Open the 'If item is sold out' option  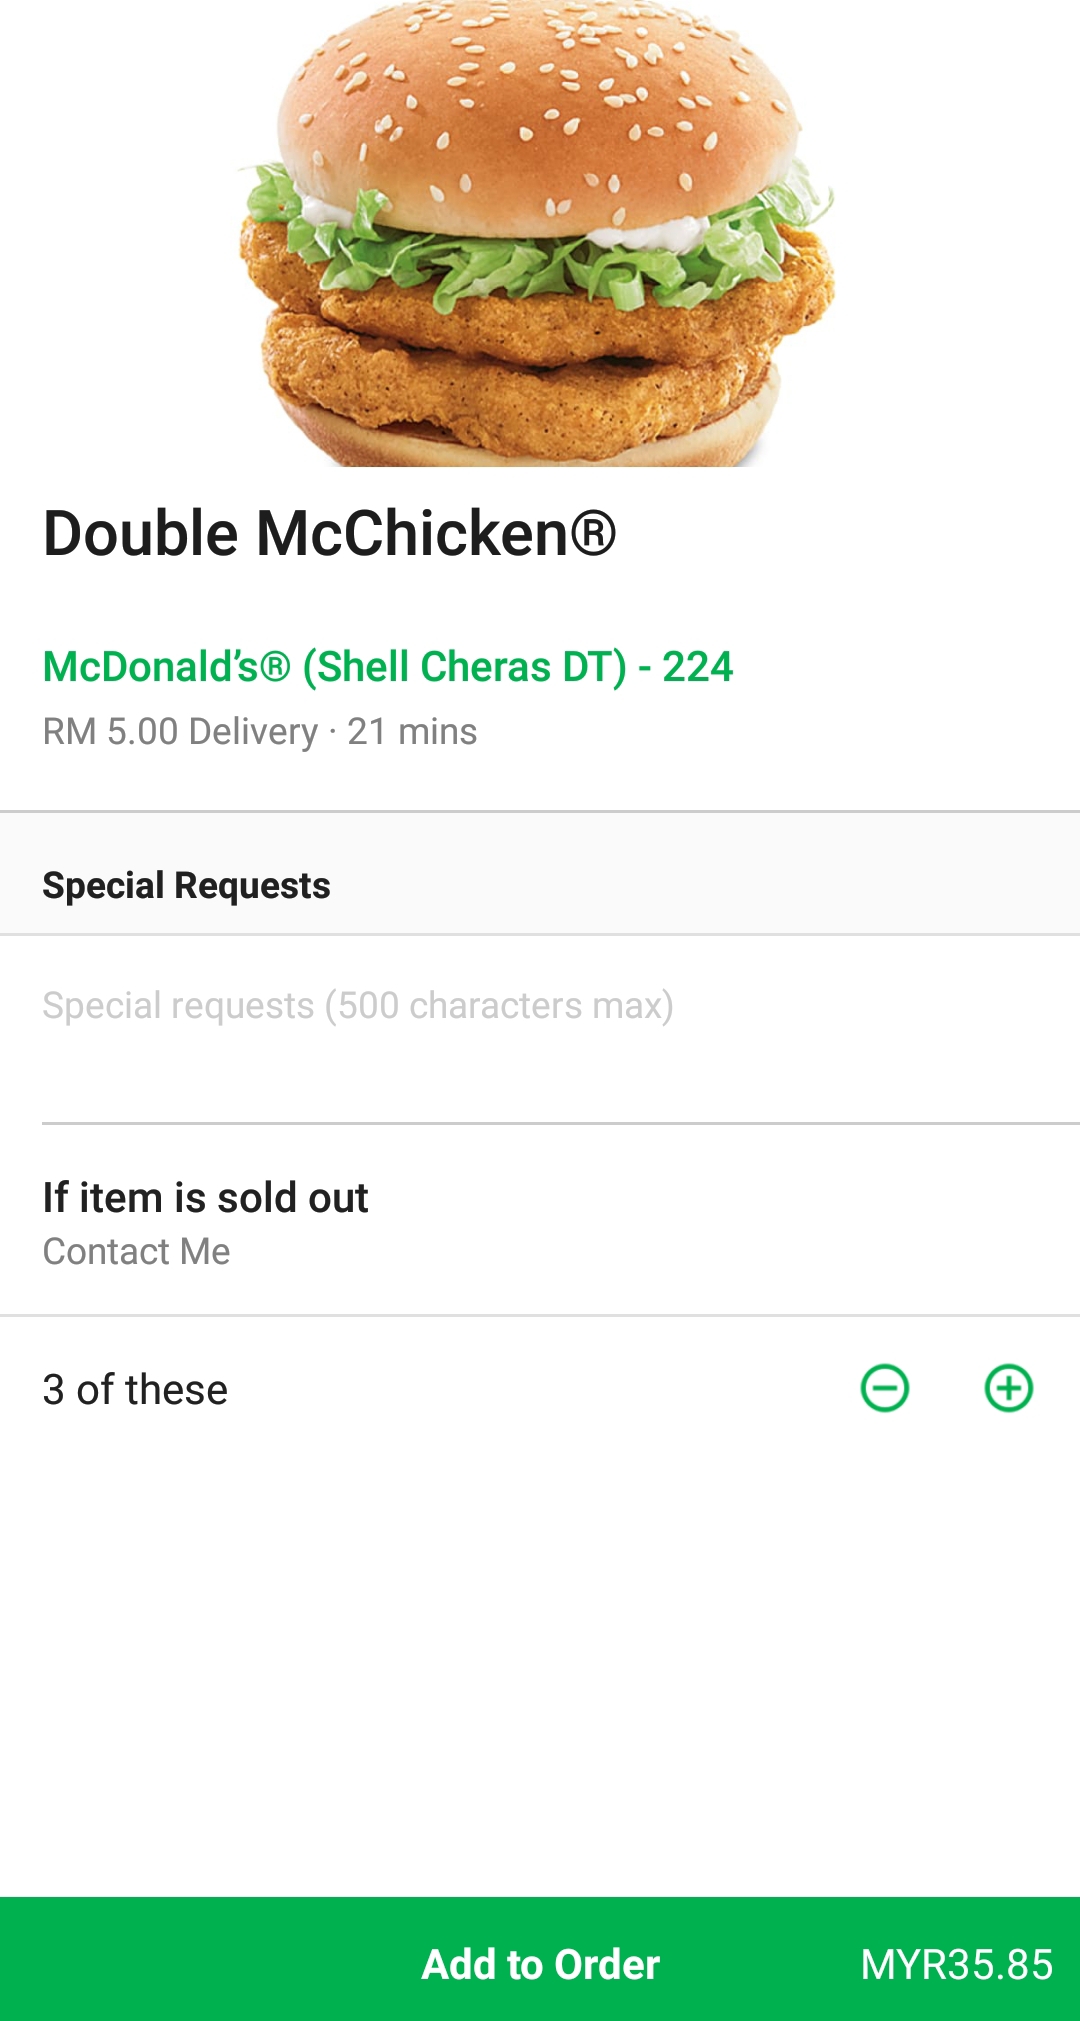point(205,1198)
